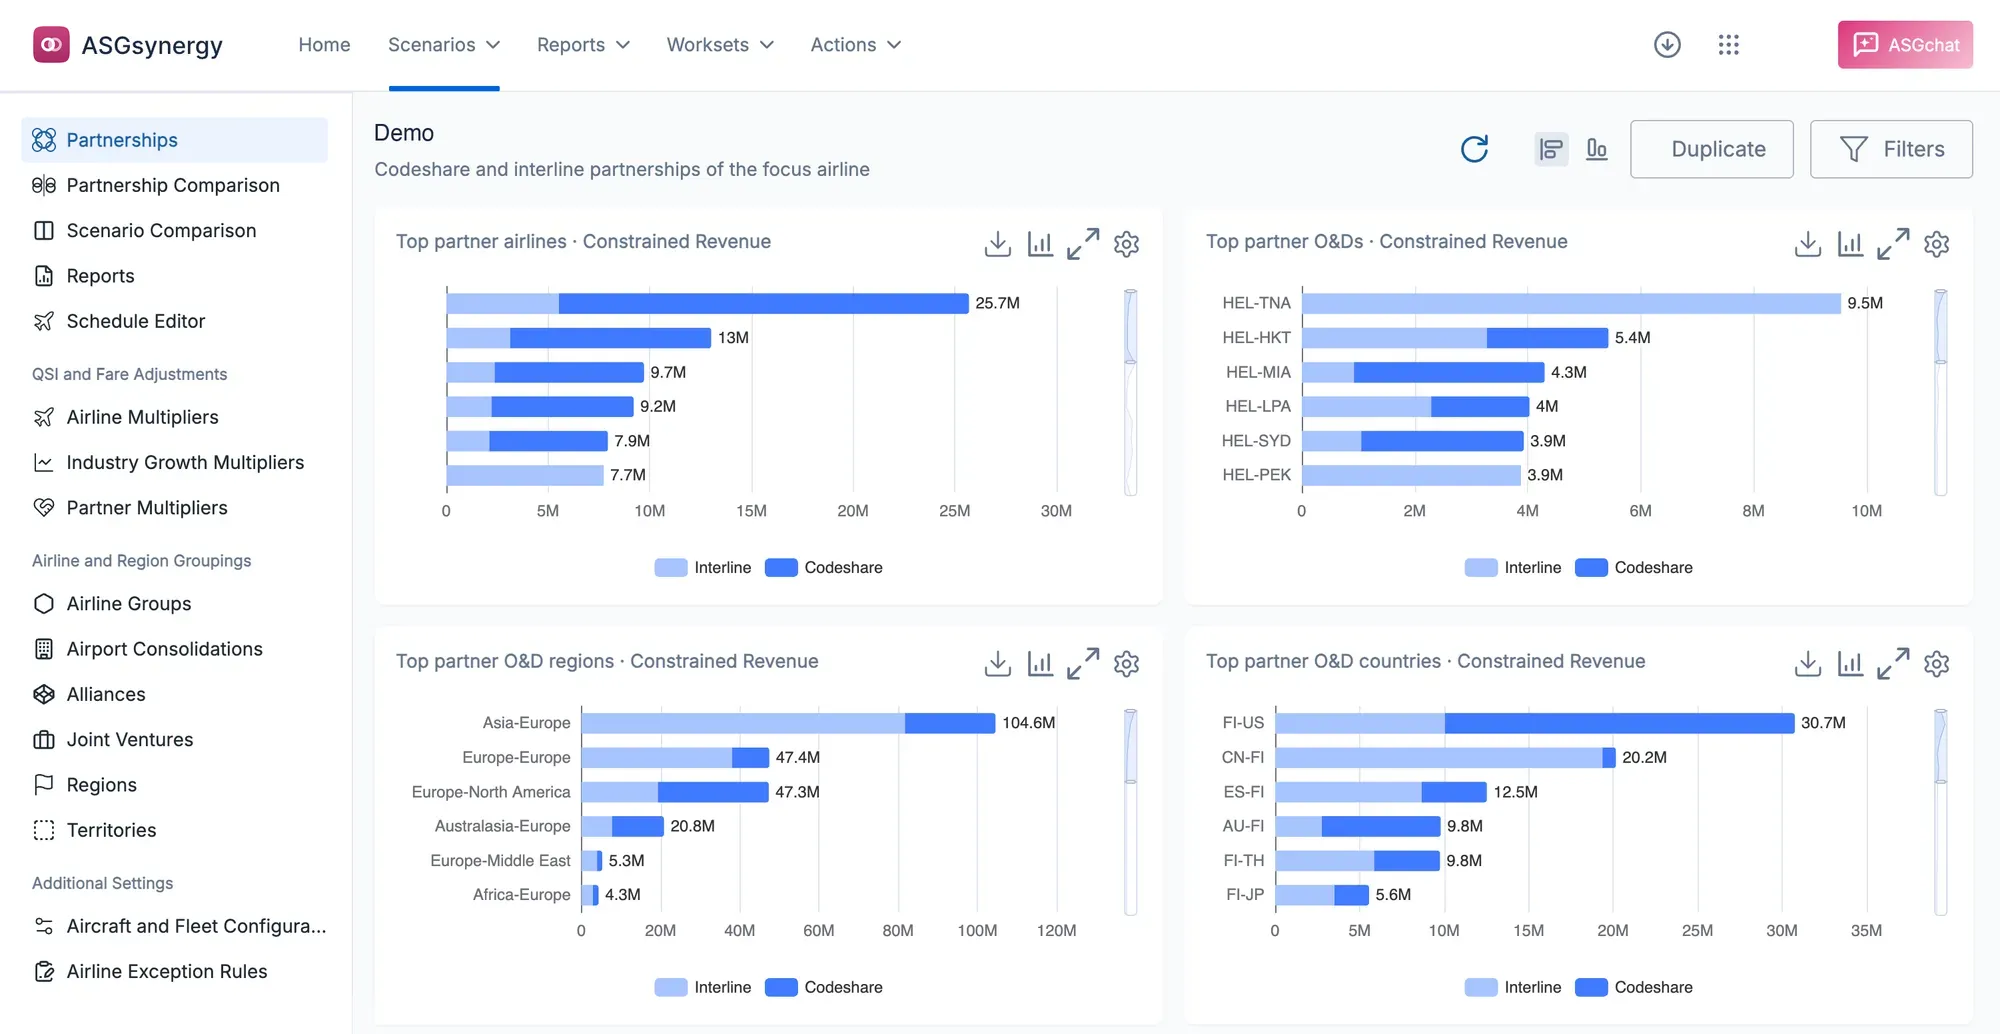Open Reports in the left sidebar
This screenshot has height=1034, width=2000.
(x=174, y=276)
